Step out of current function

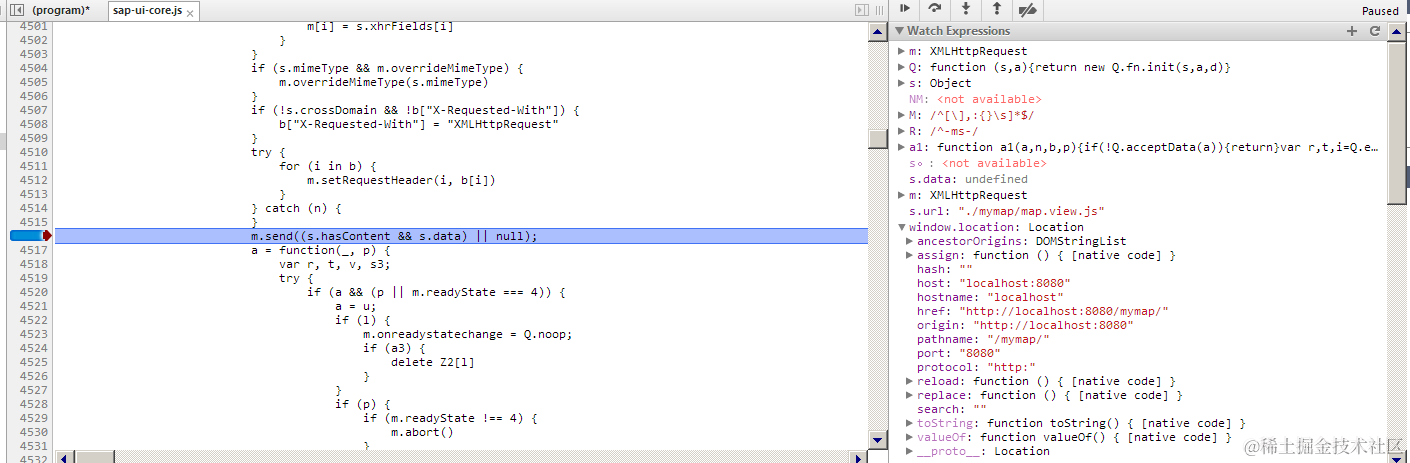click(997, 9)
